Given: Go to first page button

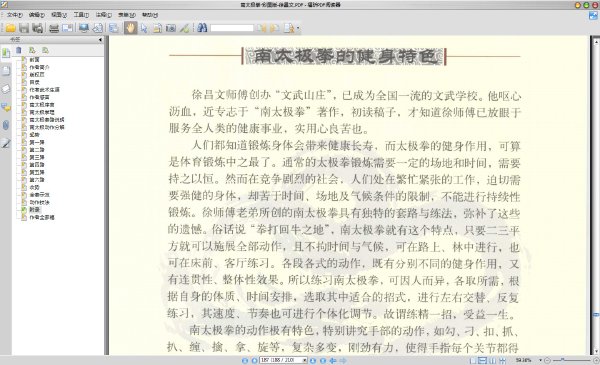Looking at the screenshot, I should pyautogui.click(x=245, y=360).
